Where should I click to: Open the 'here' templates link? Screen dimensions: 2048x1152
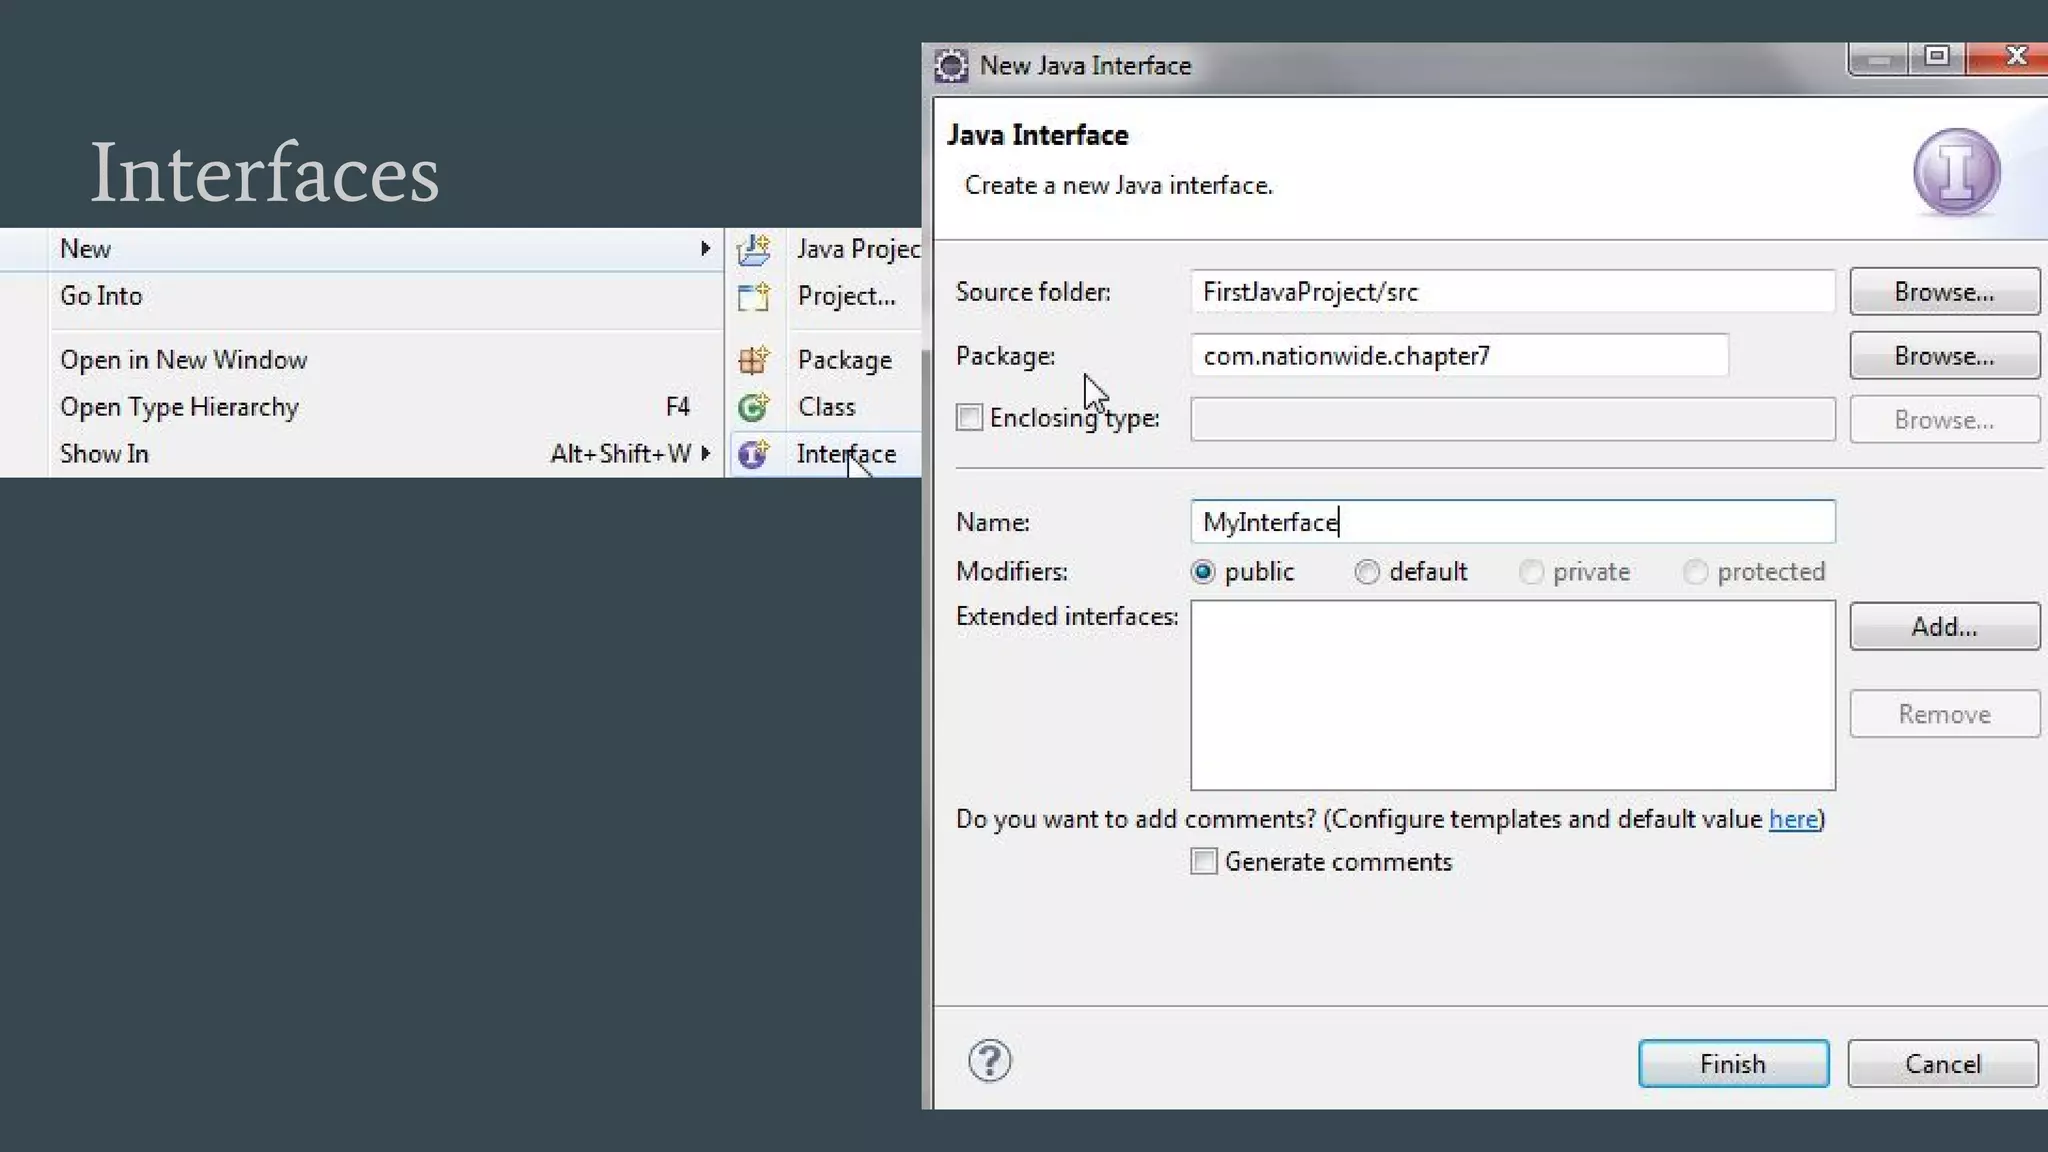tap(1793, 819)
